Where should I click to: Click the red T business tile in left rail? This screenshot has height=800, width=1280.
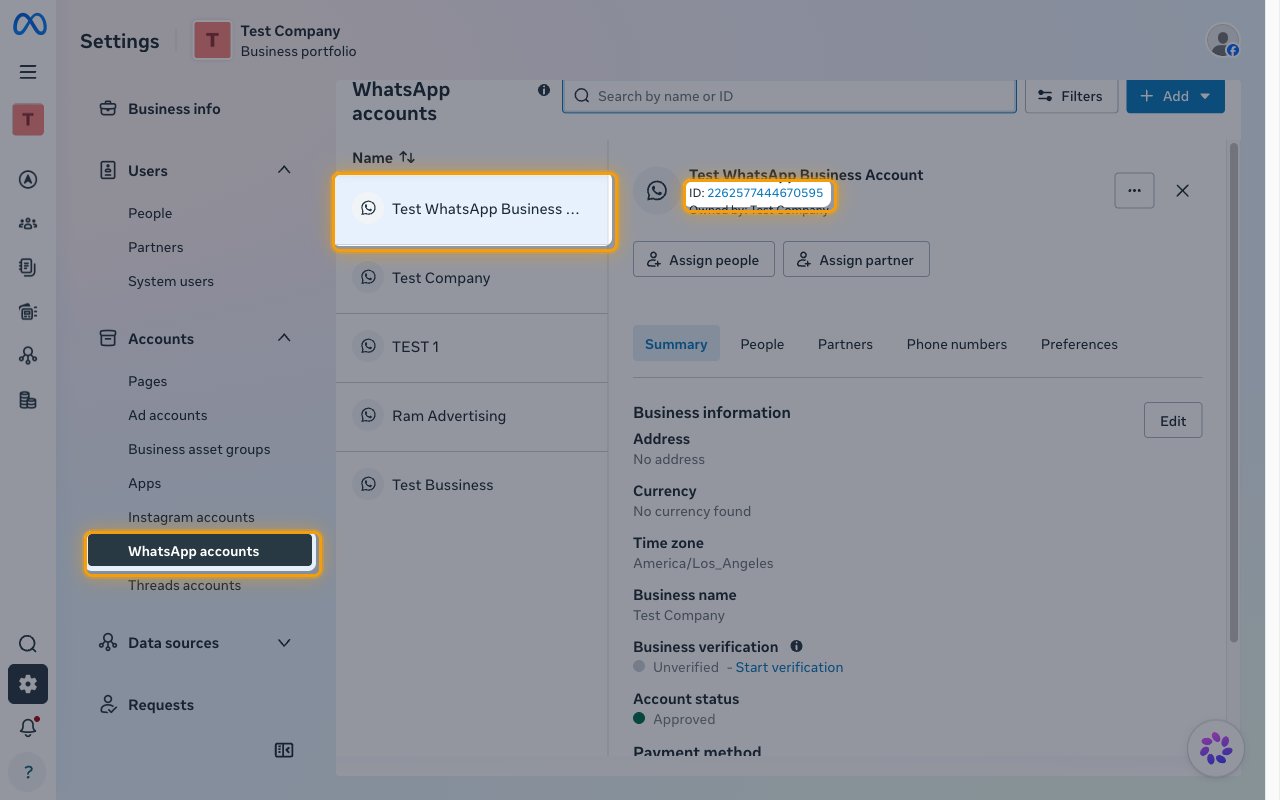click(28, 120)
